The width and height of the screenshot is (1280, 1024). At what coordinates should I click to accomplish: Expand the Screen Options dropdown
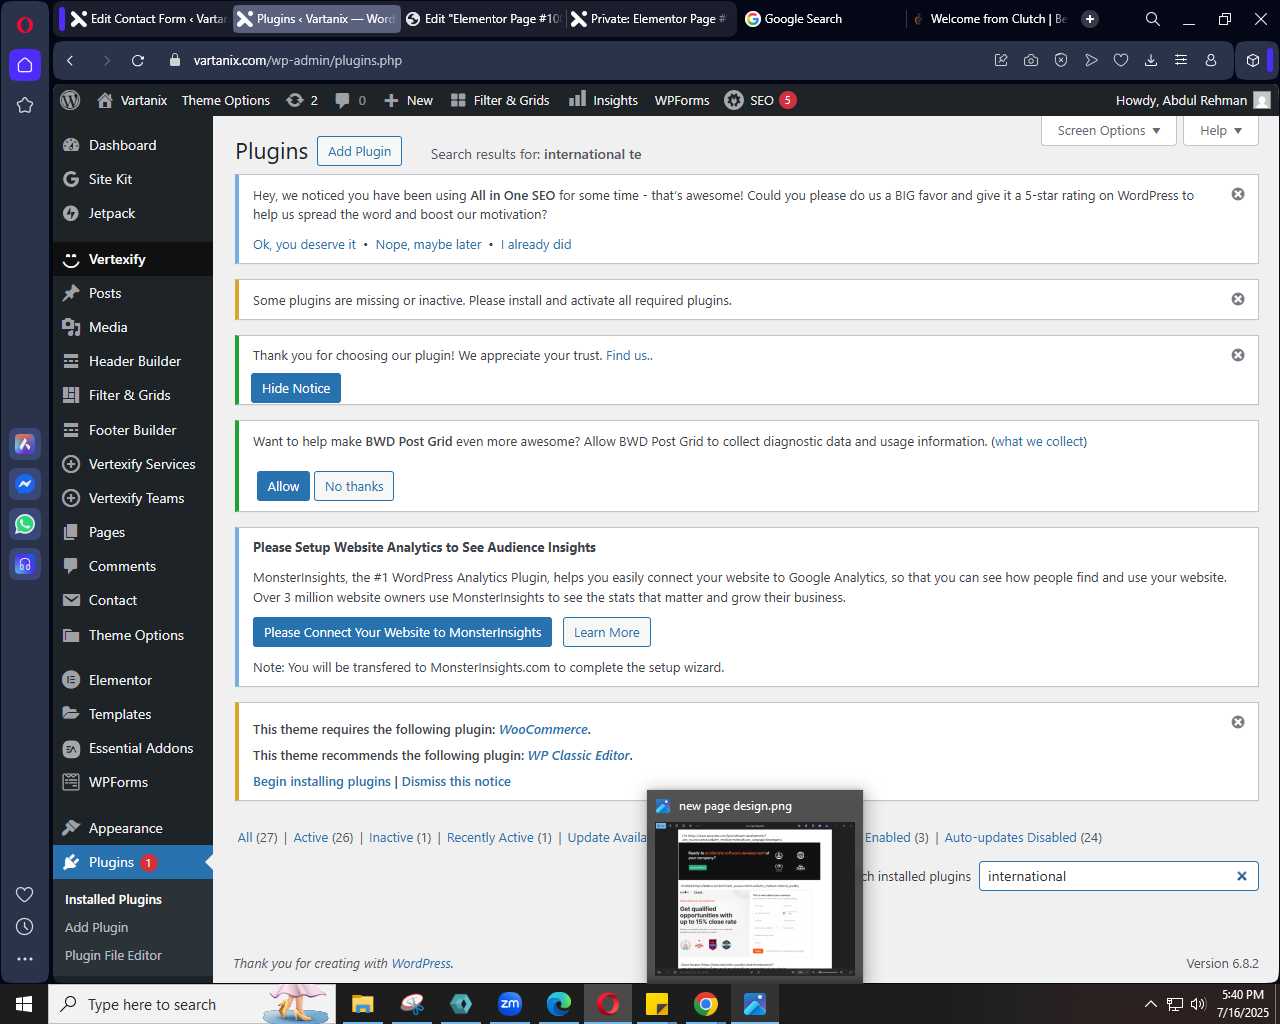tap(1109, 131)
